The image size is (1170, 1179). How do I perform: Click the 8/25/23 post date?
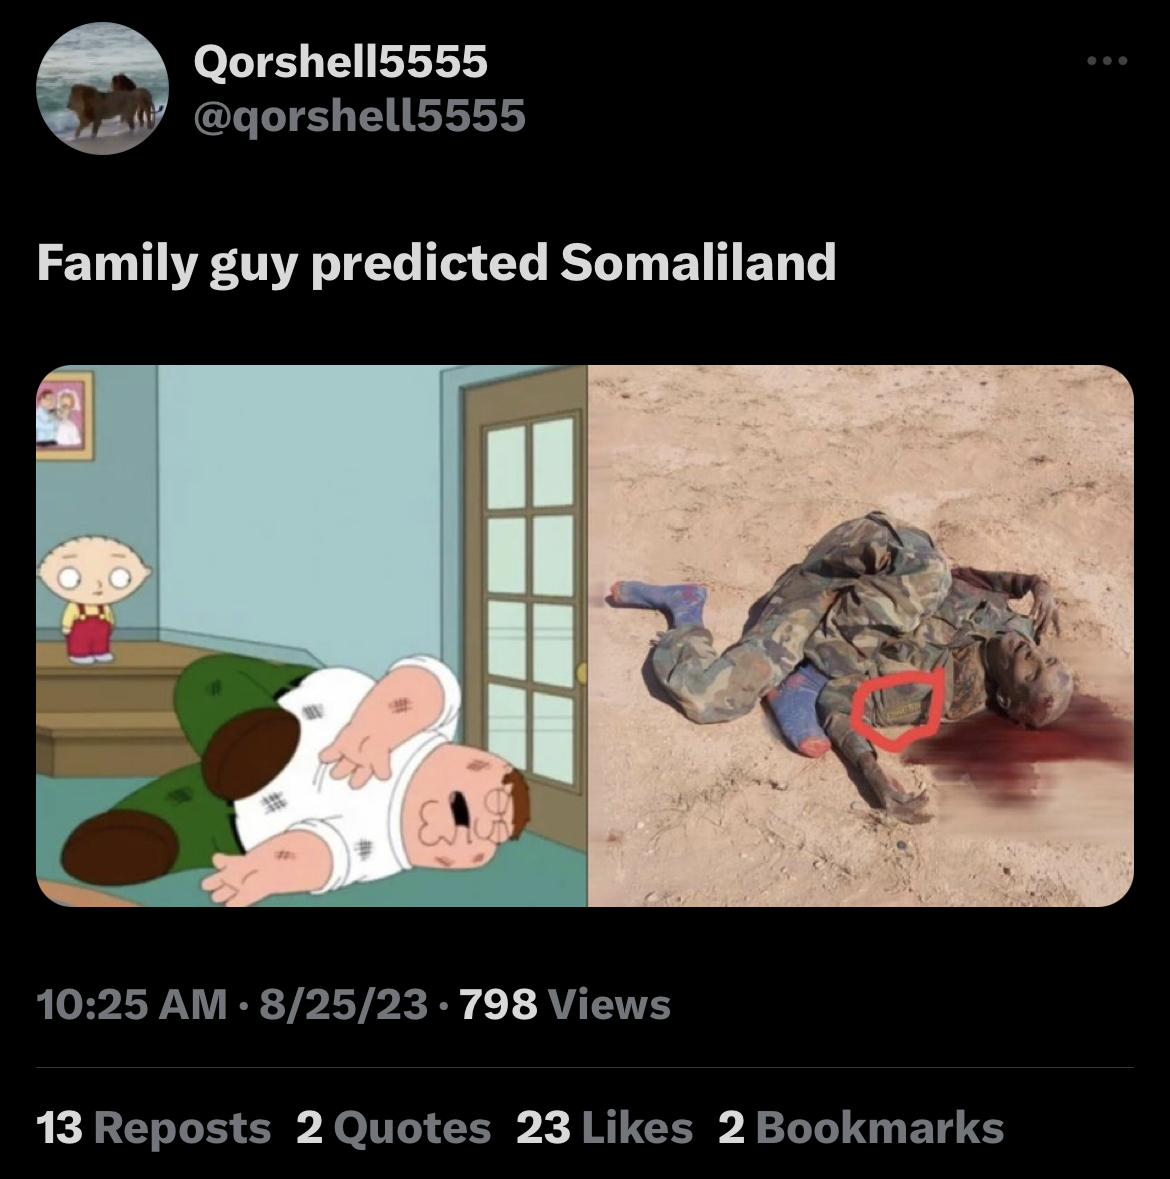(x=344, y=1004)
